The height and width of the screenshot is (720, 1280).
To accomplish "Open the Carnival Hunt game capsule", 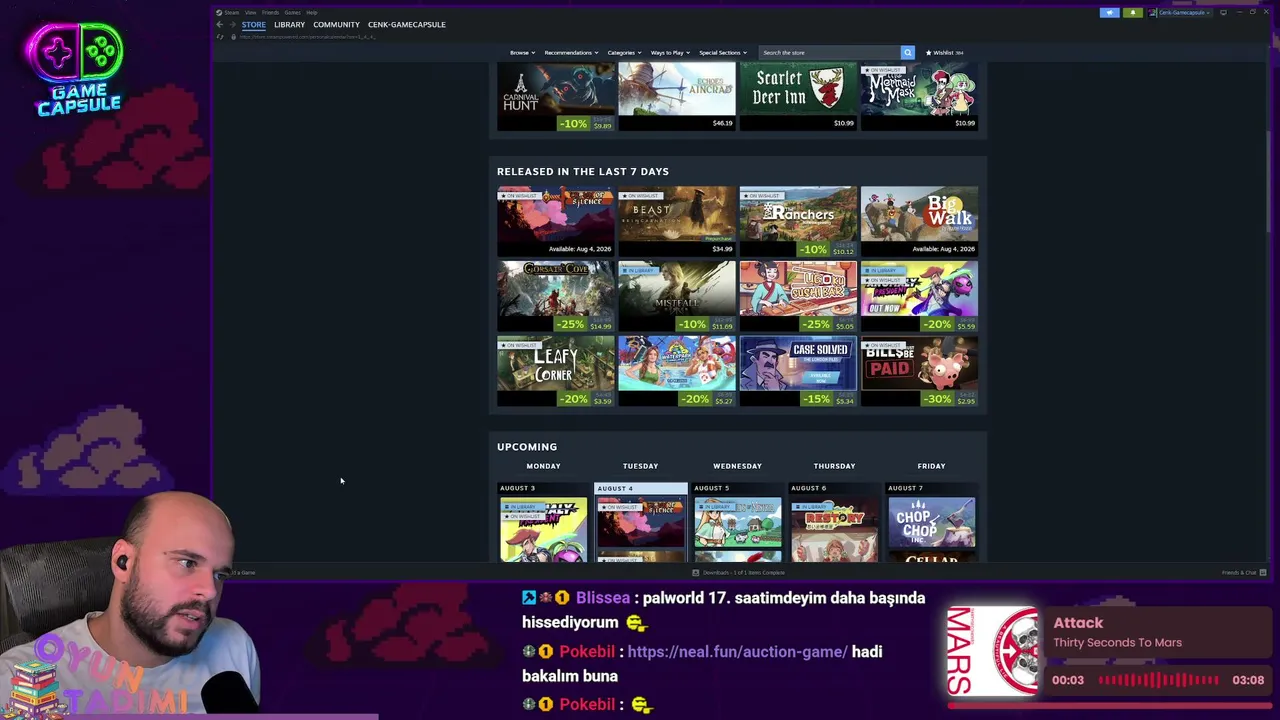I will pyautogui.click(x=556, y=96).
